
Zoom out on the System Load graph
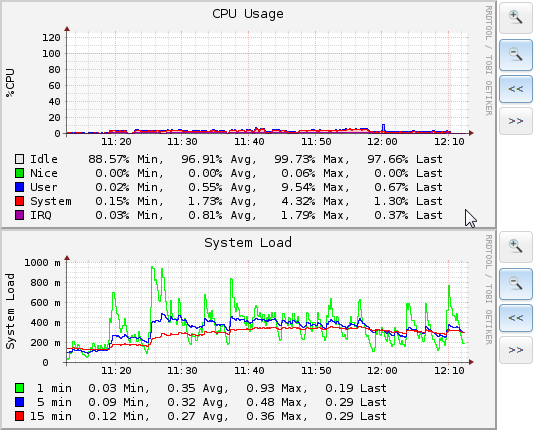(516, 284)
